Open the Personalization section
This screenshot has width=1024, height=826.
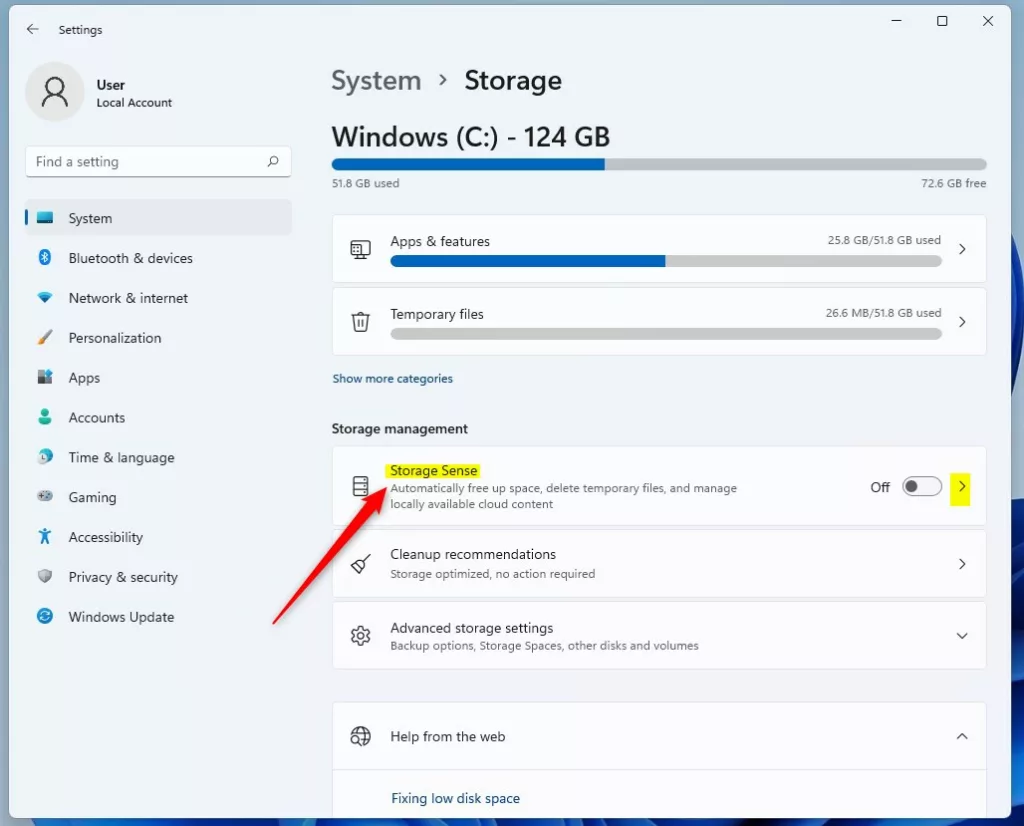click(x=159, y=338)
